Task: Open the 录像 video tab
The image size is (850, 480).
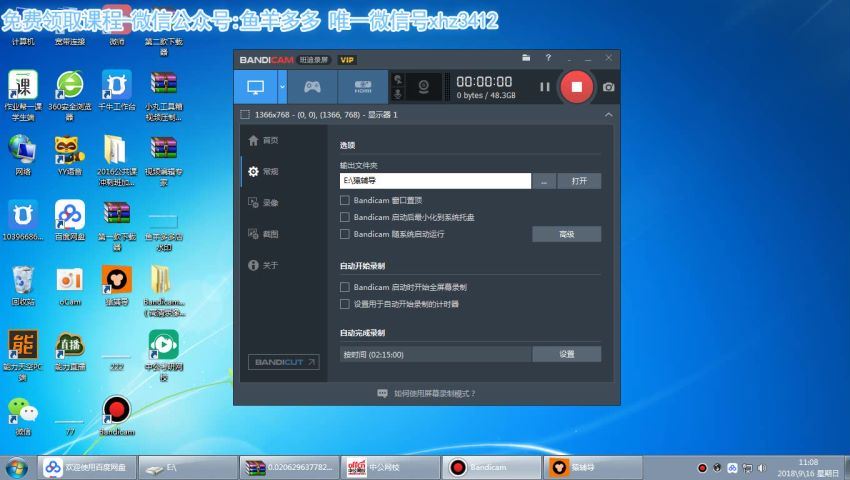Action: [x=263, y=202]
